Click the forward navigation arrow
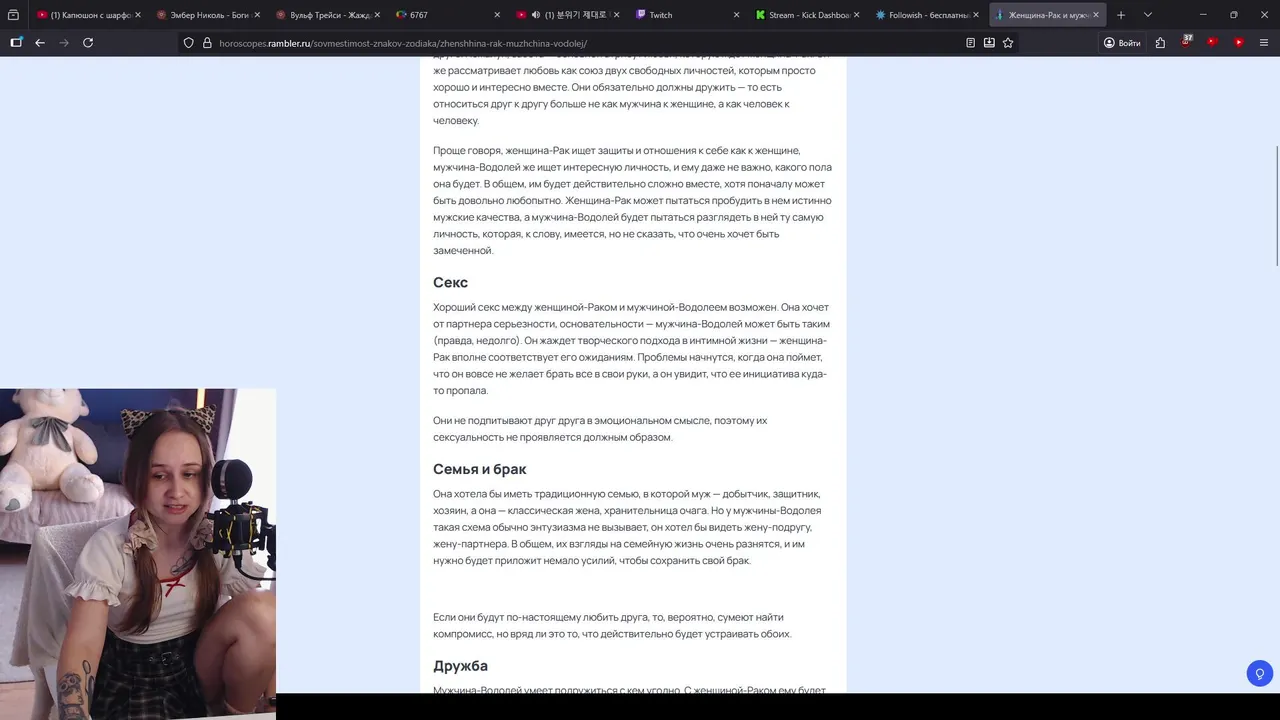 click(x=64, y=43)
